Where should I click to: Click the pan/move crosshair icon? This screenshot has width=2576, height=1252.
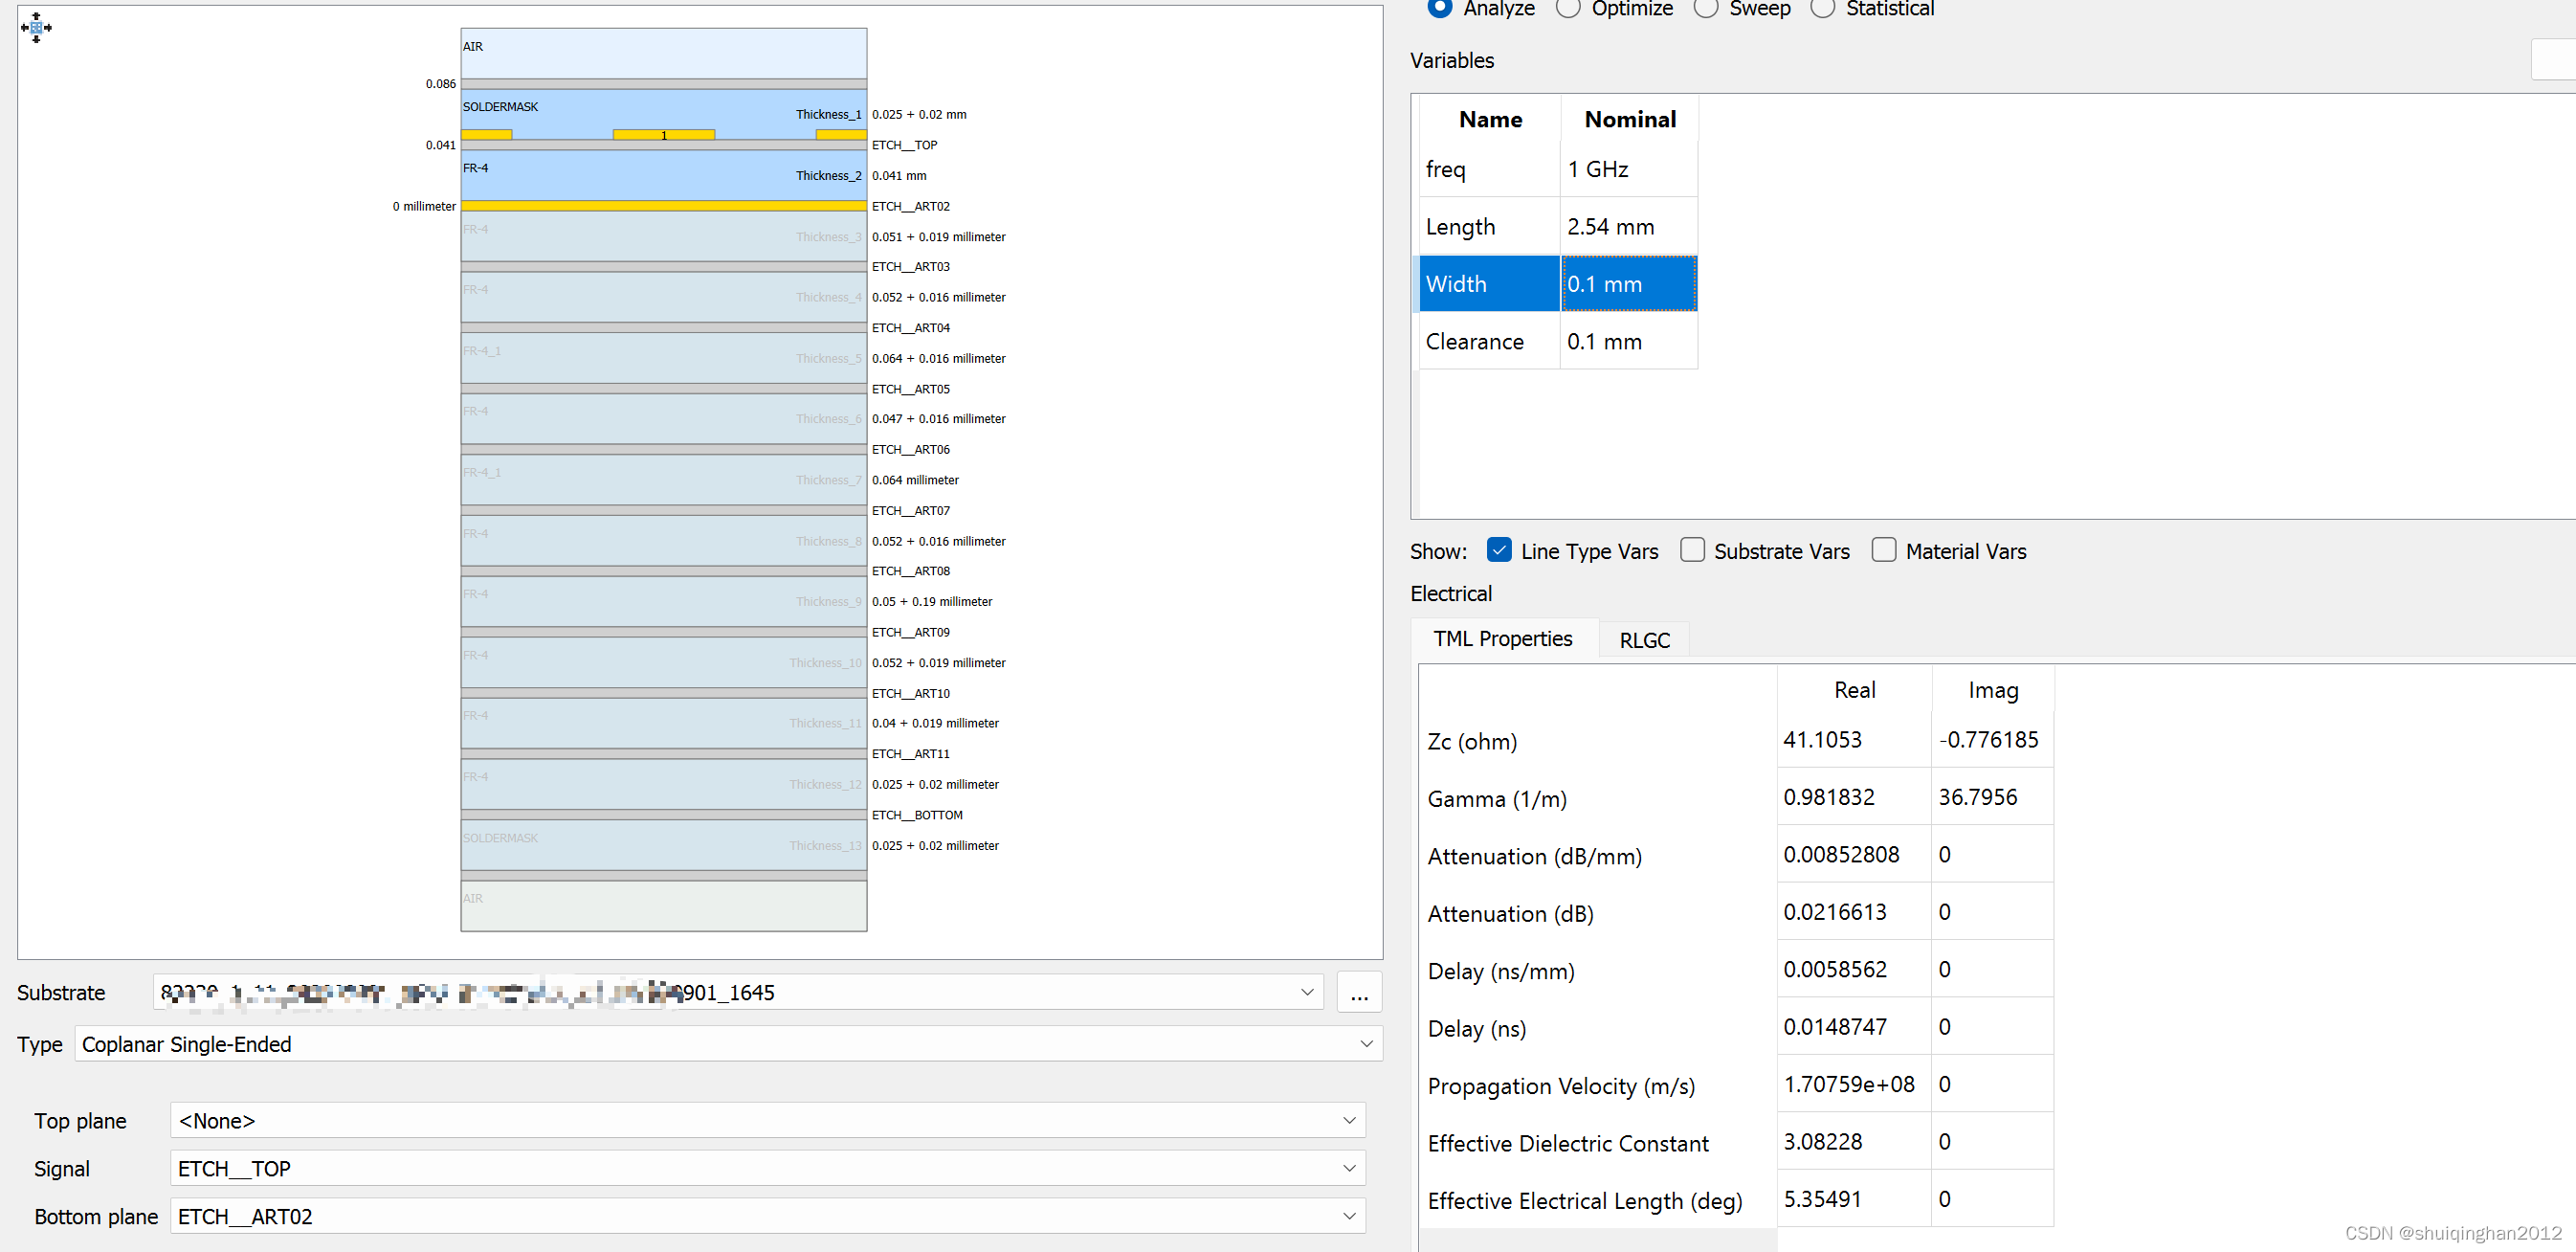pyautogui.click(x=36, y=27)
